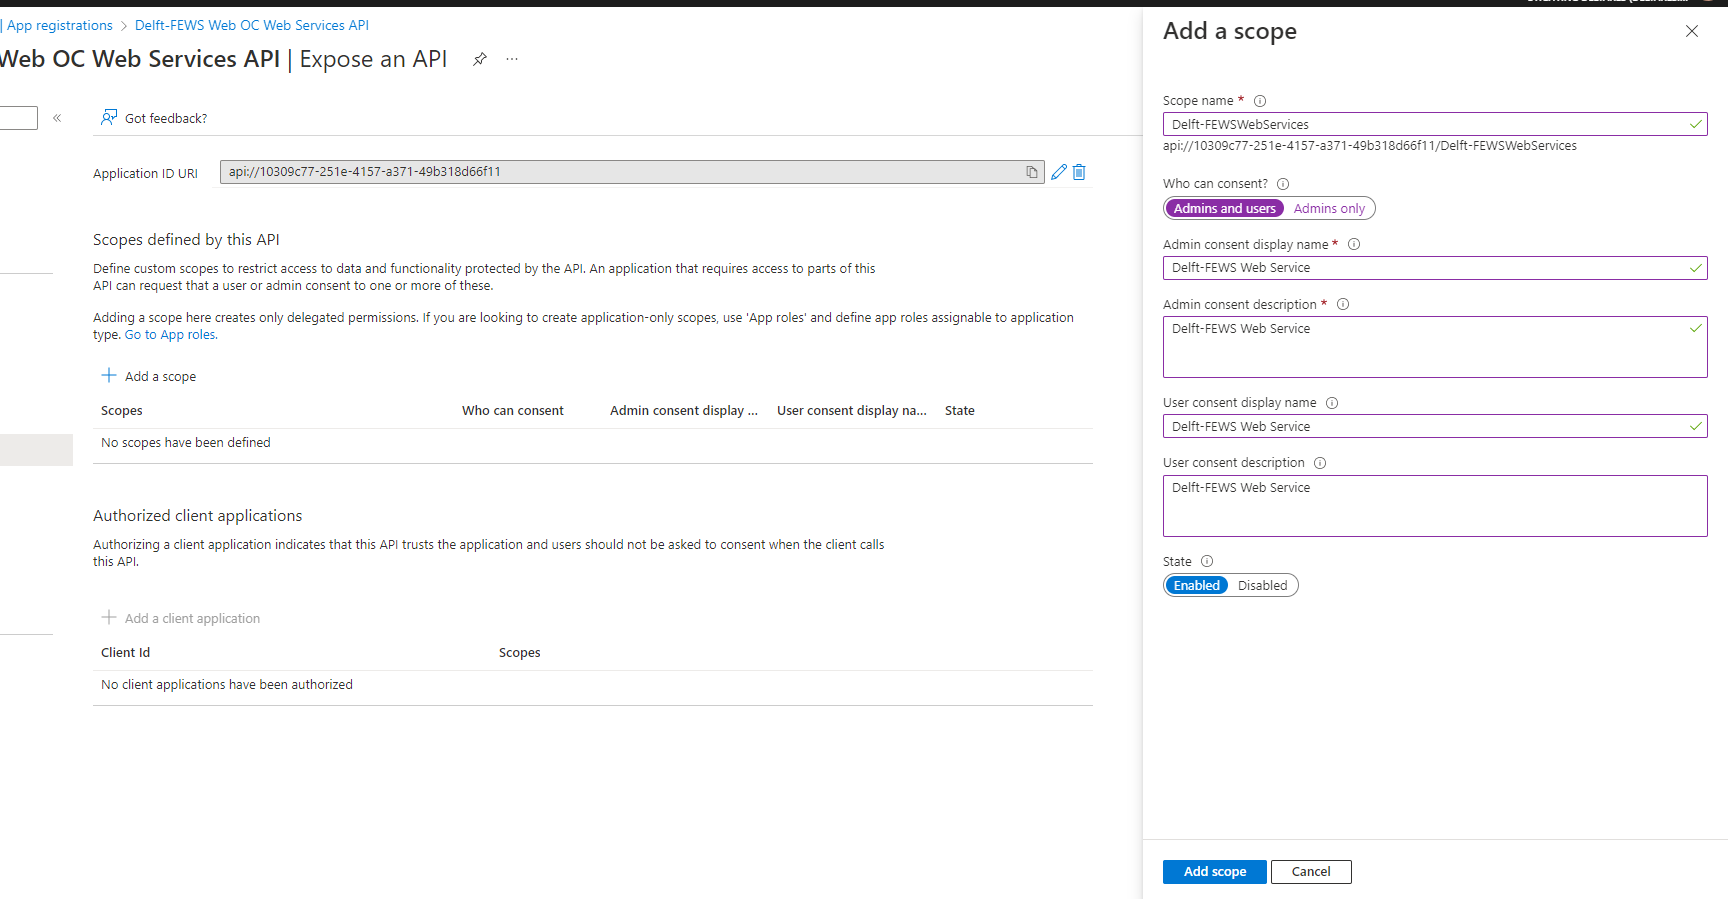Viewport: 1728px width, 899px height.
Task: Click the State column header
Action: click(960, 411)
